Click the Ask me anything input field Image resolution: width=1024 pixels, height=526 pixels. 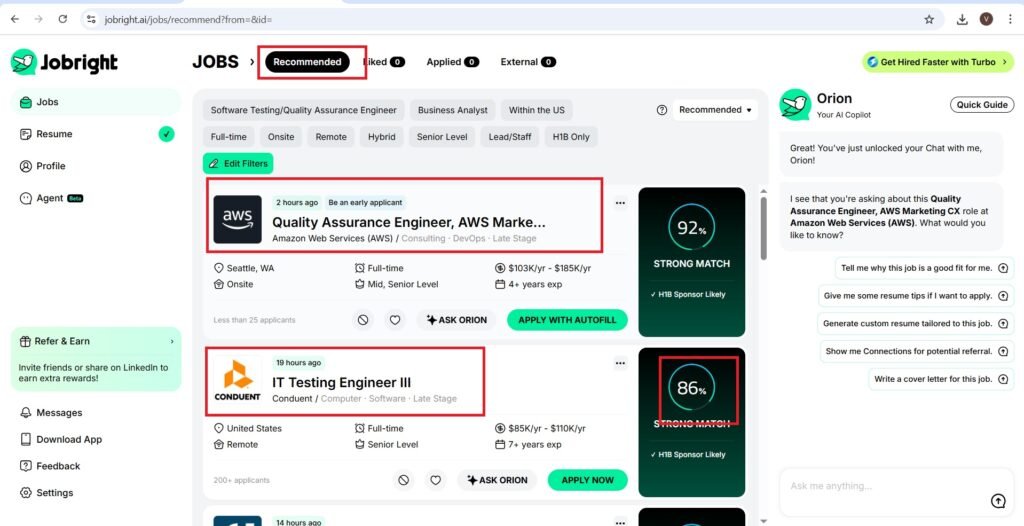click(x=880, y=486)
